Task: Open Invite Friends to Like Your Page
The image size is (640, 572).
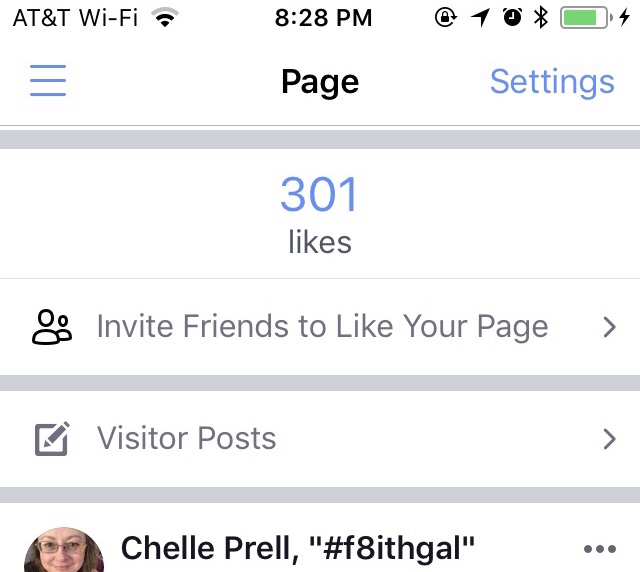Action: [322, 327]
